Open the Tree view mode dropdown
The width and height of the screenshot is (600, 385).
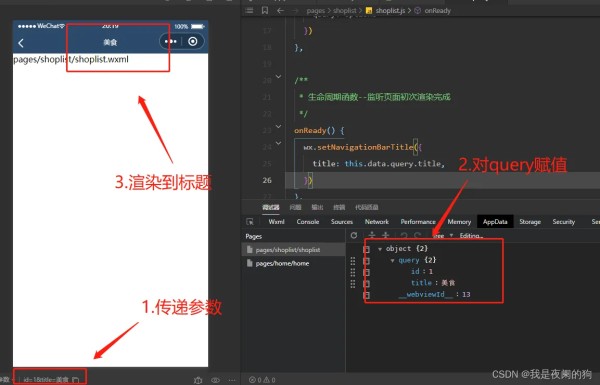444,236
